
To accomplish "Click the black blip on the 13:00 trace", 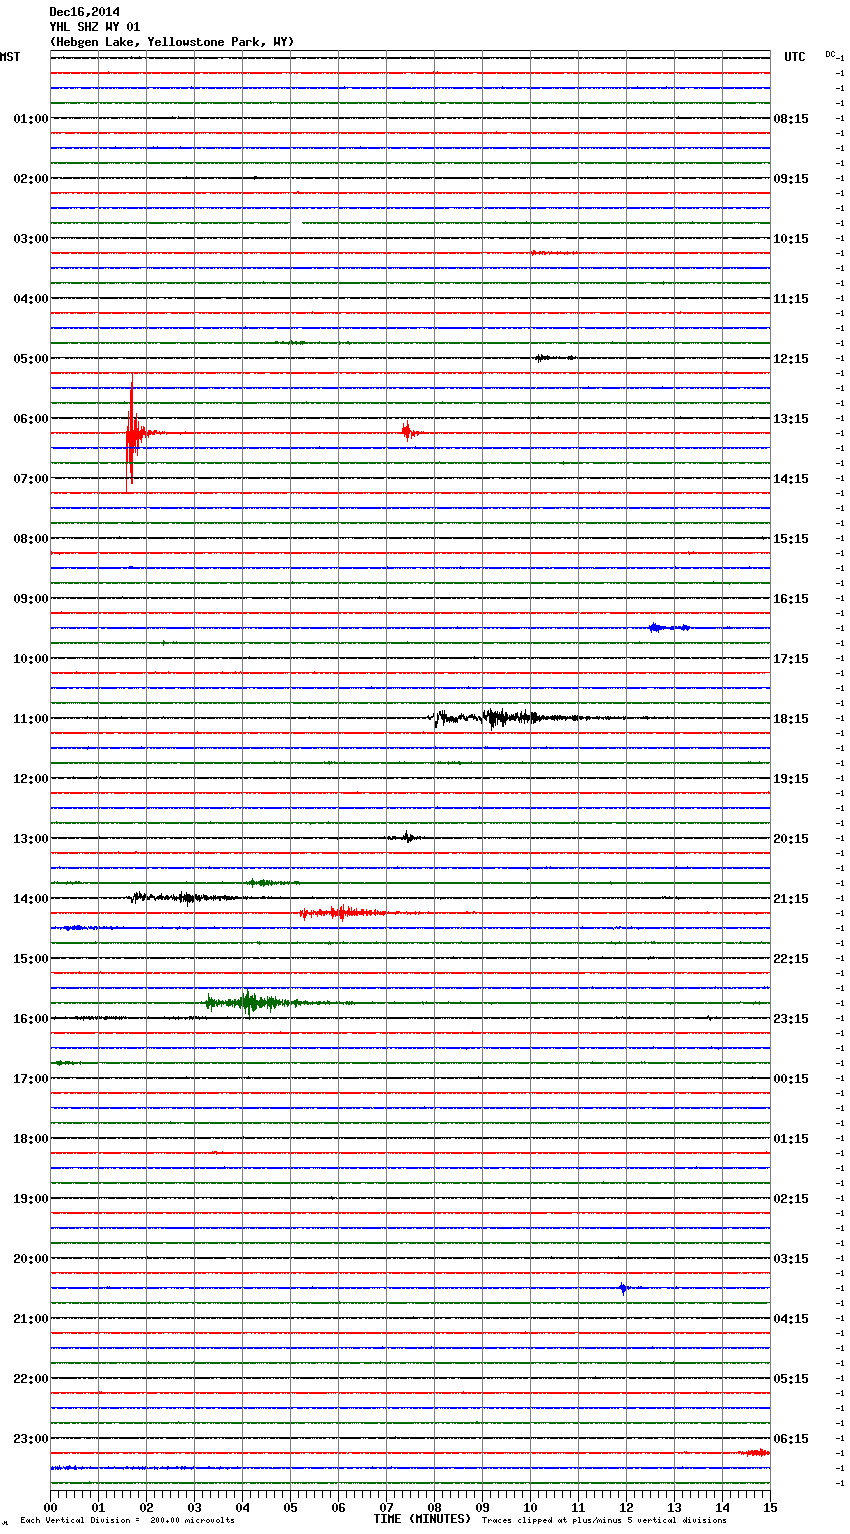I will (407, 838).
